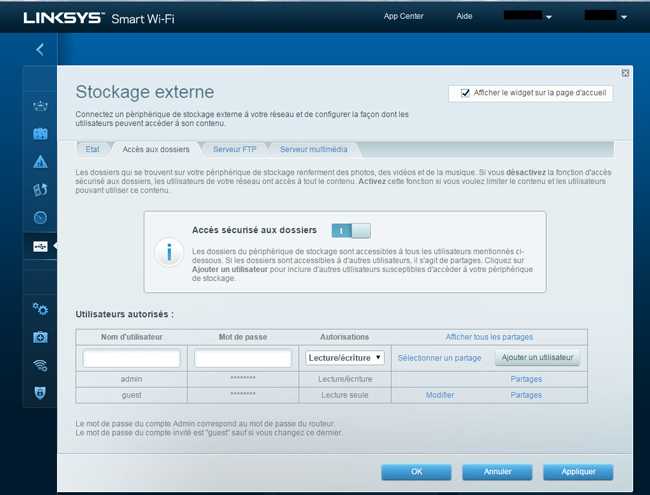Click the Sélectionner un partage link
Image resolution: width=650 pixels, height=495 pixels.
pyautogui.click(x=439, y=358)
